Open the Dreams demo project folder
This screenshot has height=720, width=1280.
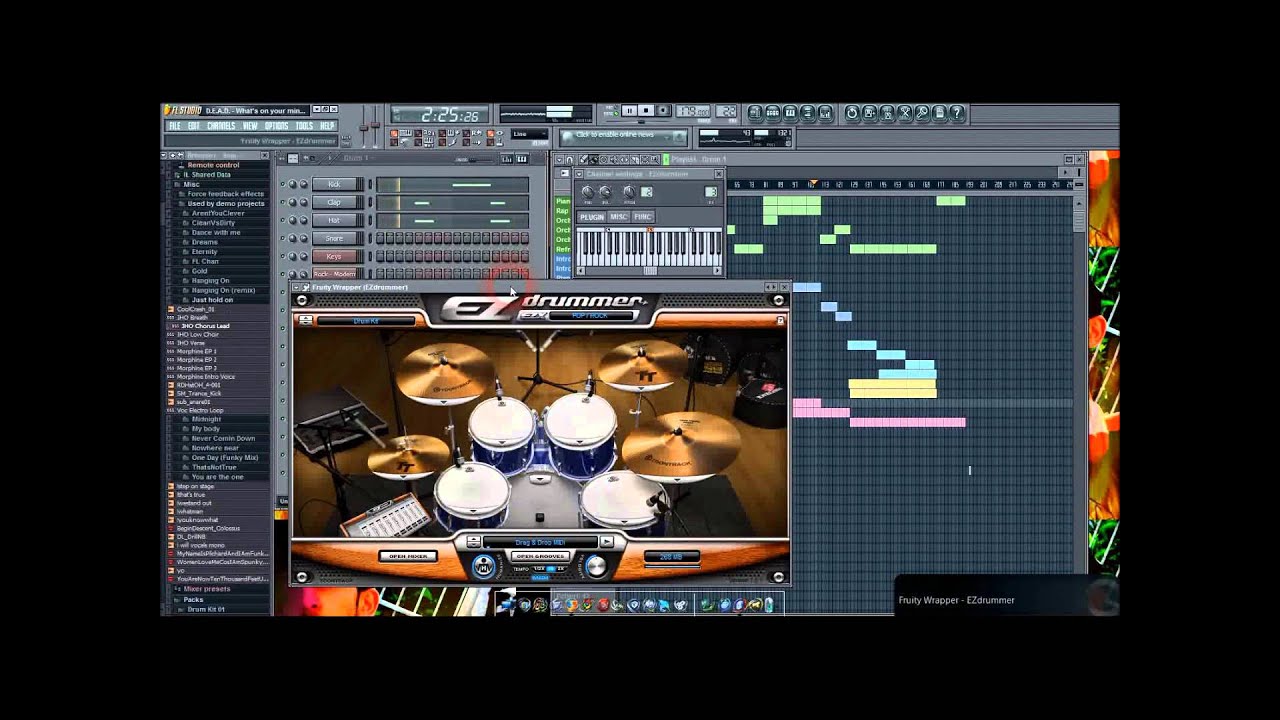point(205,241)
